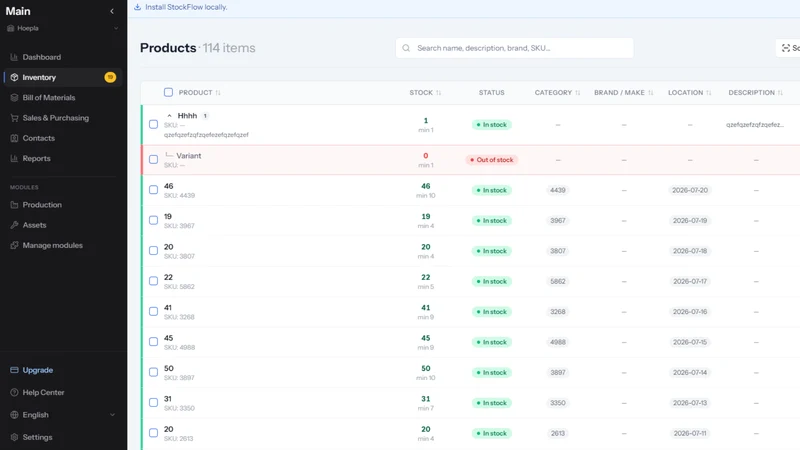Viewport: 800px width, 450px height.
Task: Click the scan icon at top right
Action: tap(786, 48)
